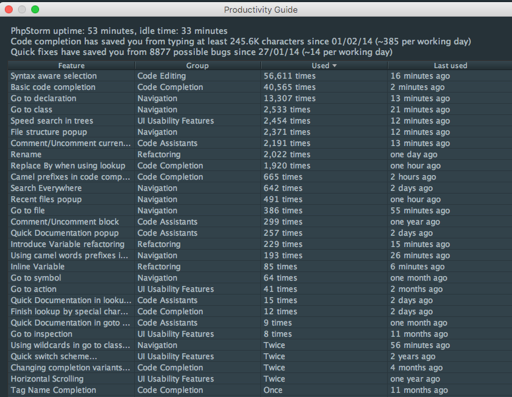Select Changing completion variants... row
Viewport: 512px width, 397px height.
tap(260, 368)
